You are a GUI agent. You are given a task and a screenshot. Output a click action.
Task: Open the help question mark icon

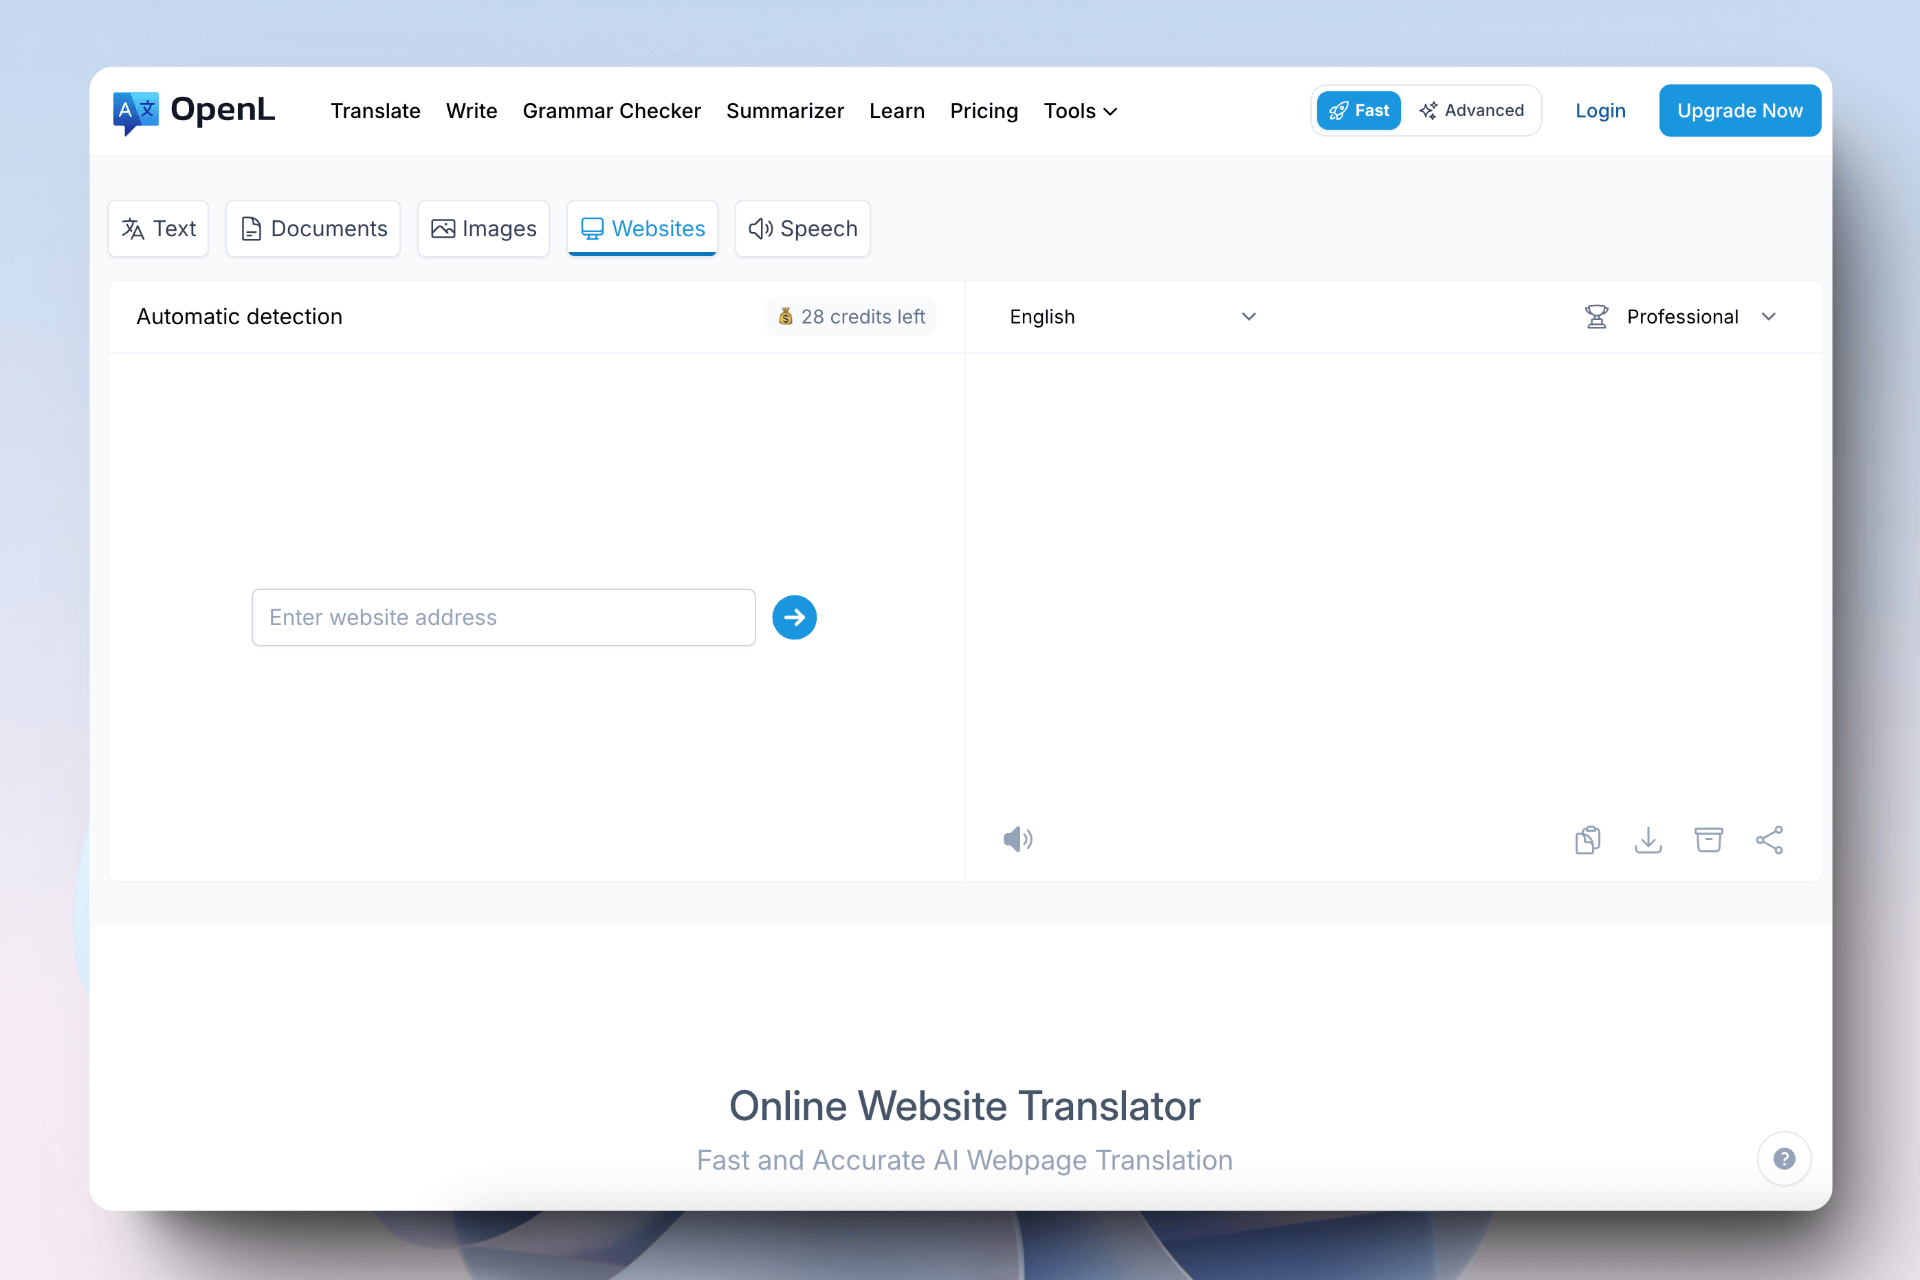1784,1158
